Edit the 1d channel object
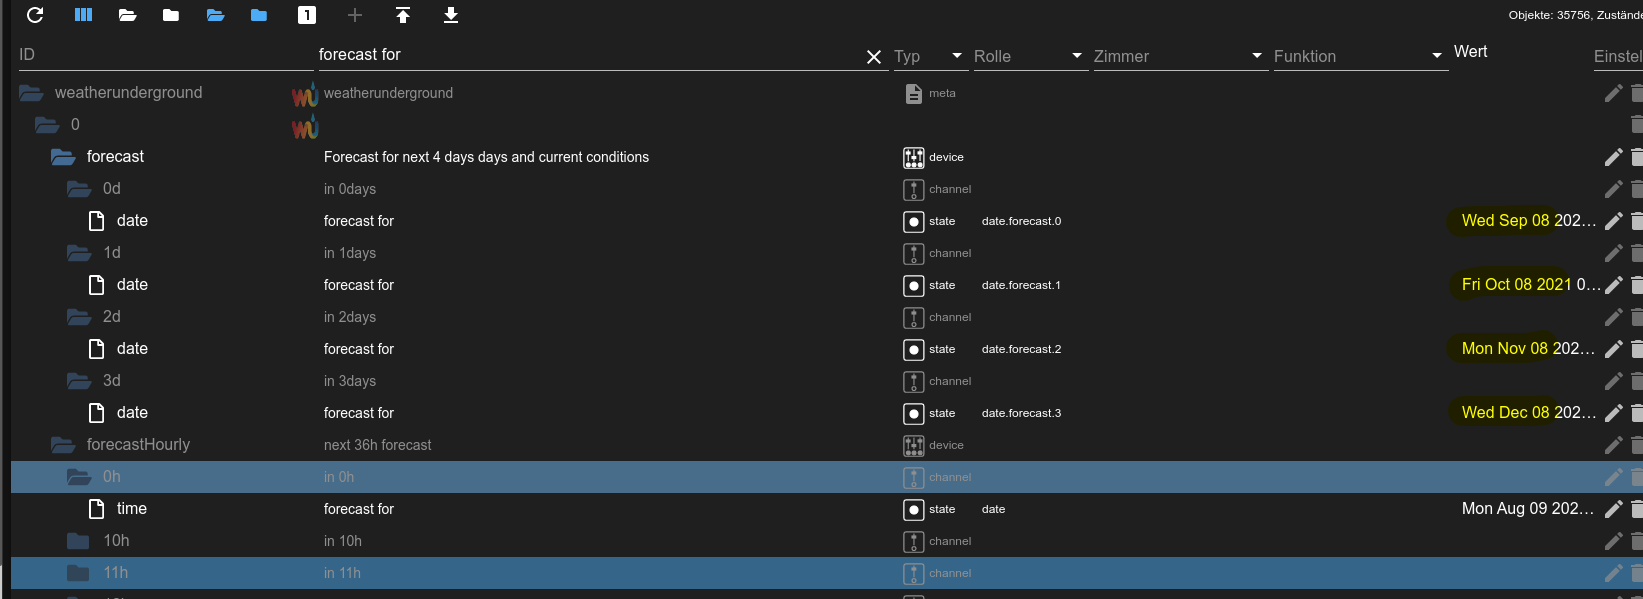 1613,253
